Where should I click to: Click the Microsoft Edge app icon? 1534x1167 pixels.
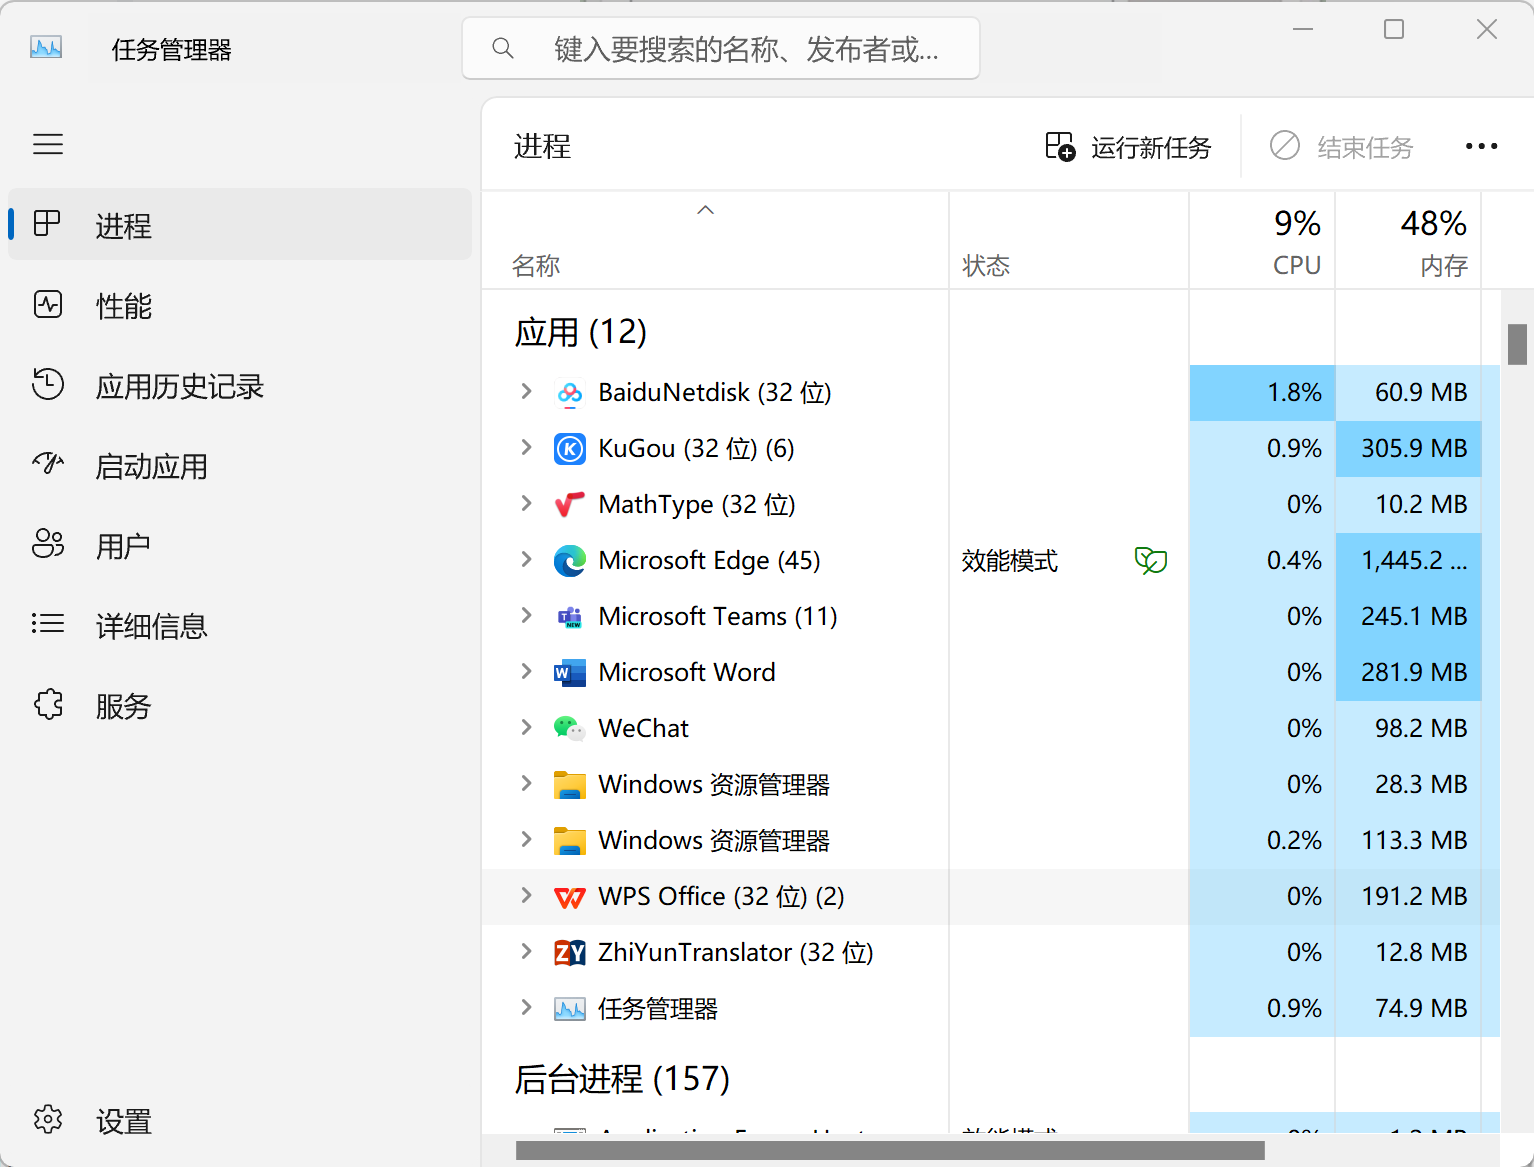[570, 561]
